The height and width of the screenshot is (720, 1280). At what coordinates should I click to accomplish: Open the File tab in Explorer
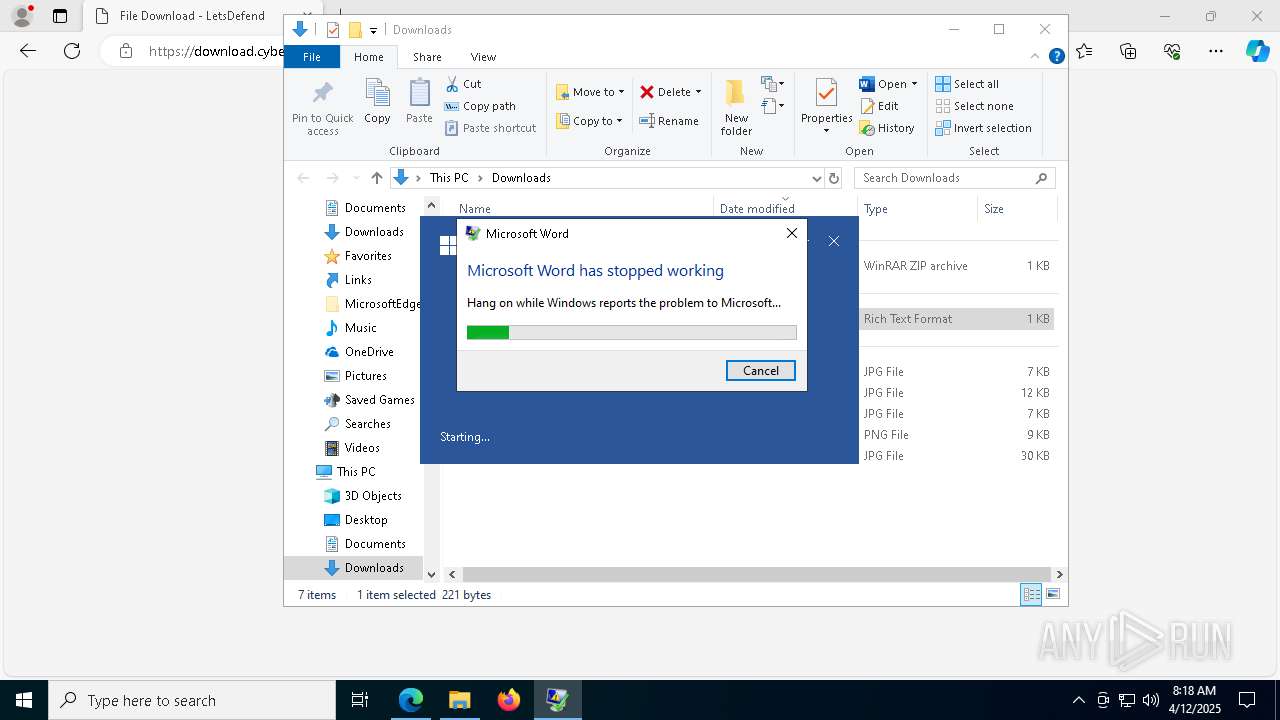click(x=312, y=57)
